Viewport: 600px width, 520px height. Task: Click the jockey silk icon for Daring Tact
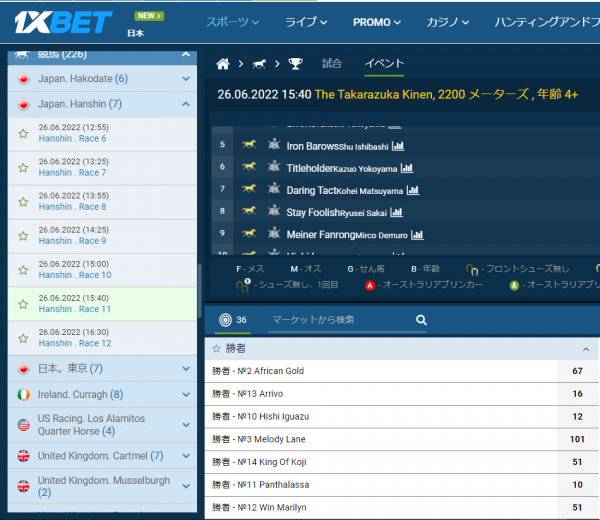274,189
